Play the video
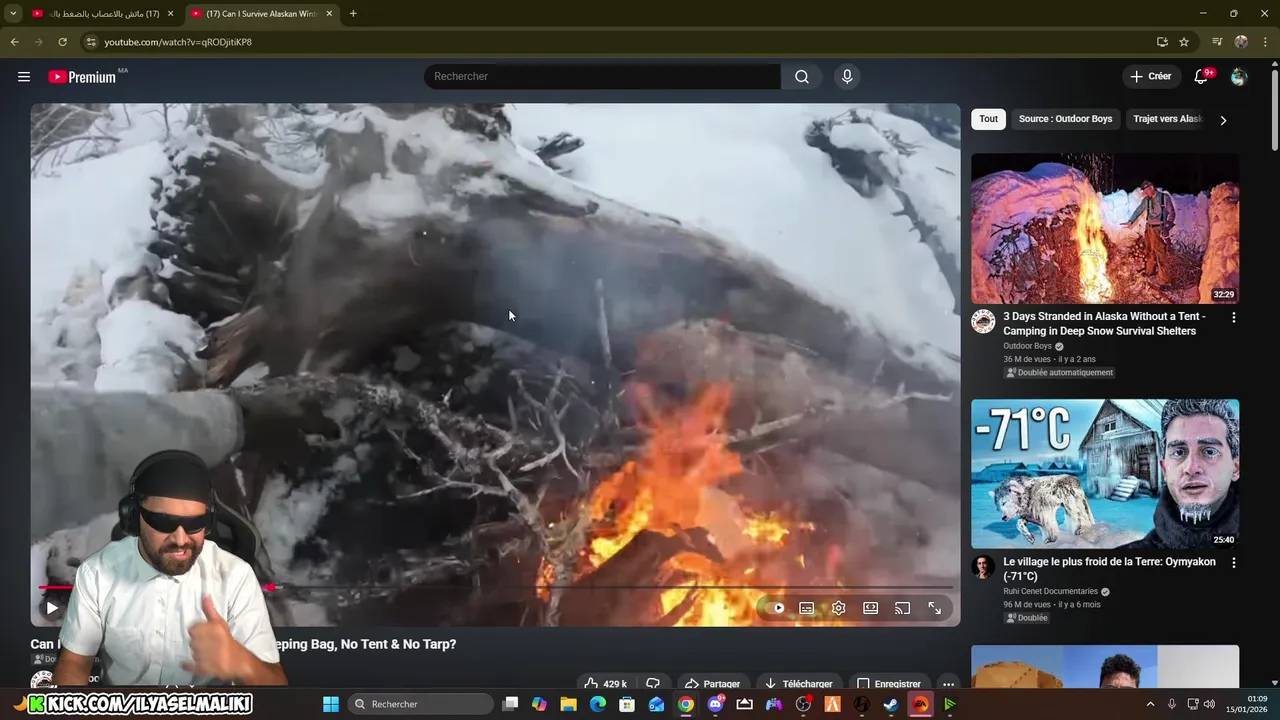 (52, 608)
